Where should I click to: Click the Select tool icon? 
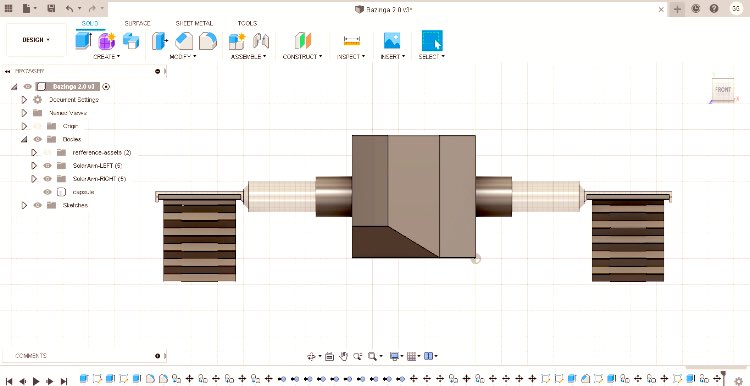click(x=432, y=41)
